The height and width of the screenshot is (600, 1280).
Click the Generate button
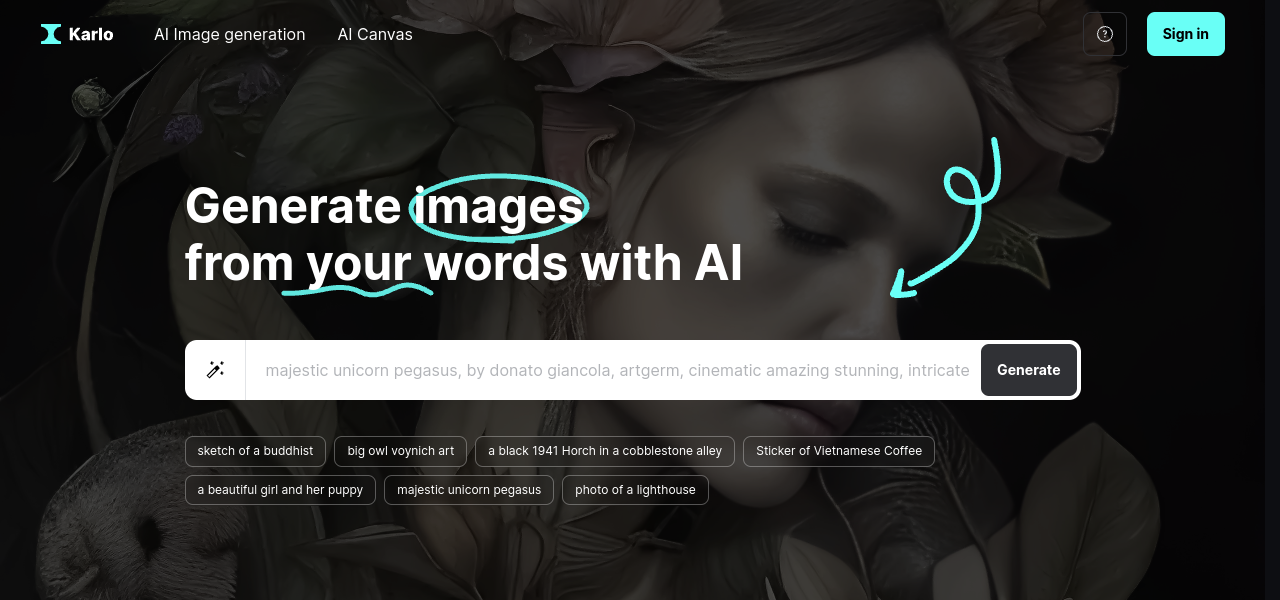coord(1029,370)
